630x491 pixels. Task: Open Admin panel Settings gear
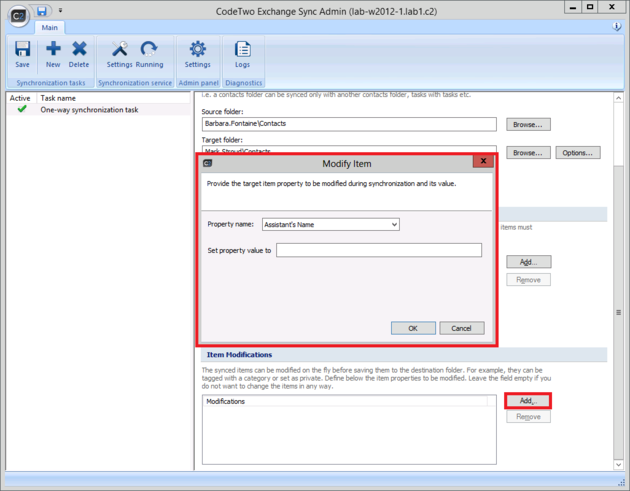click(x=197, y=54)
